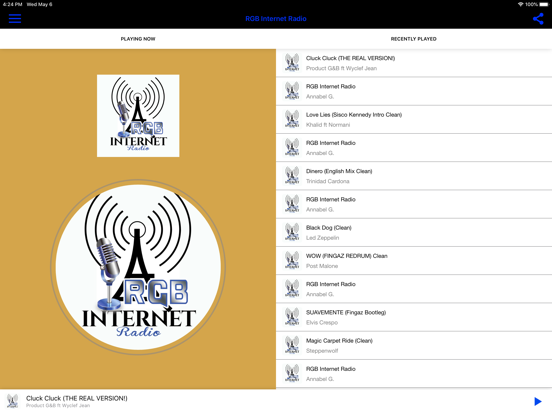
Task: Tap the Dinero row thumbnail icon
Action: [x=292, y=176]
